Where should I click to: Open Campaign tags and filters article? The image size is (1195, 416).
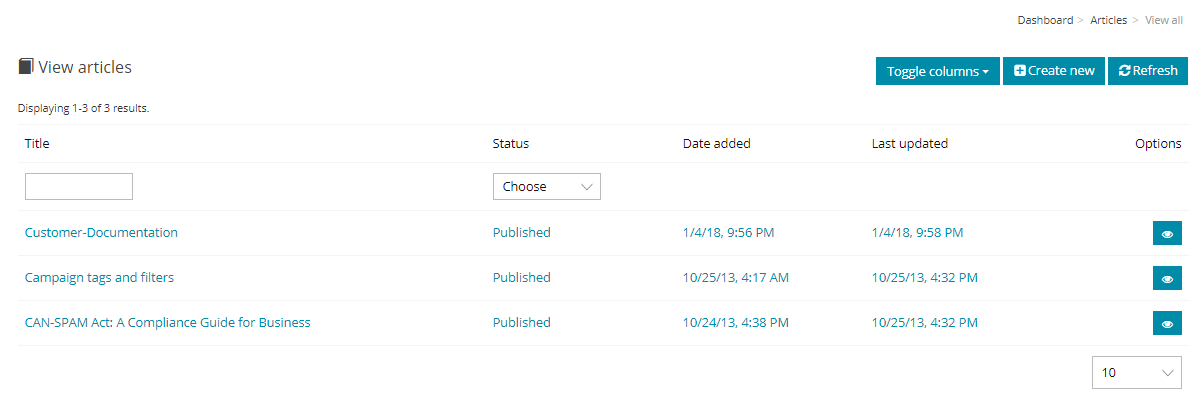pos(99,277)
